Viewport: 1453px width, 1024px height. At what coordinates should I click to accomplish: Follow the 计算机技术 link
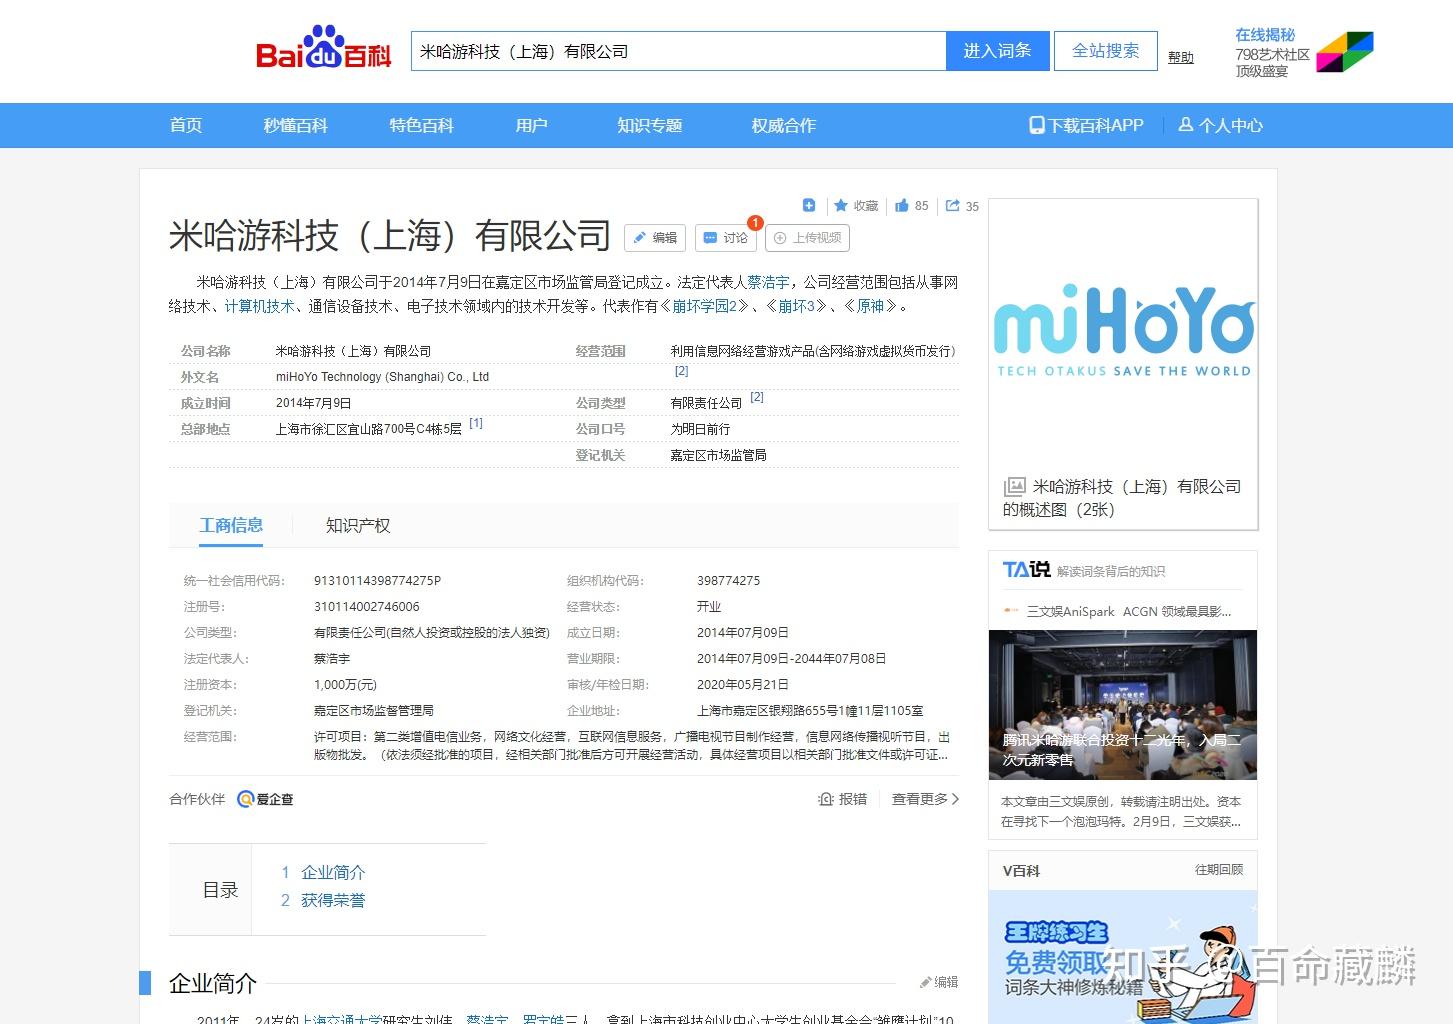click(x=259, y=306)
